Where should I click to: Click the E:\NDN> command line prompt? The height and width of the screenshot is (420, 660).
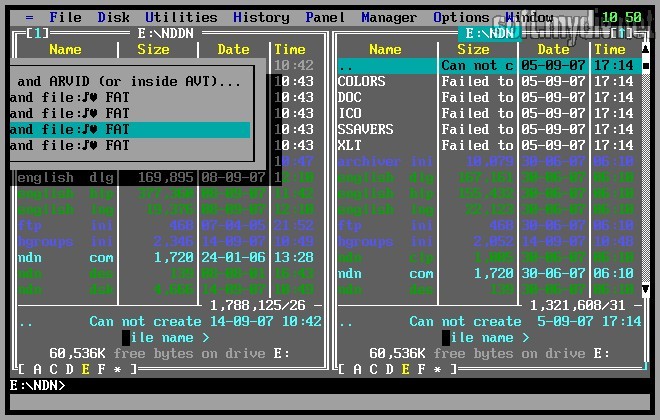pos(37,385)
